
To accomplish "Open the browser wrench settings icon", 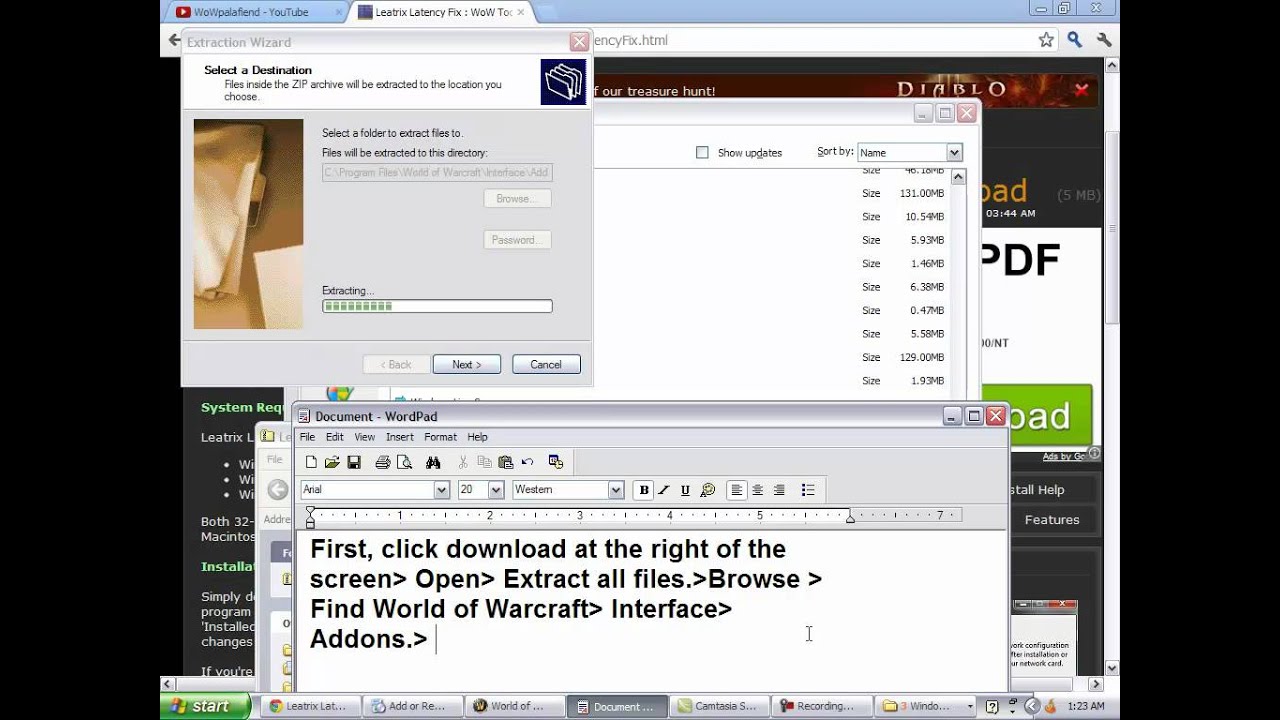I will coord(1104,40).
